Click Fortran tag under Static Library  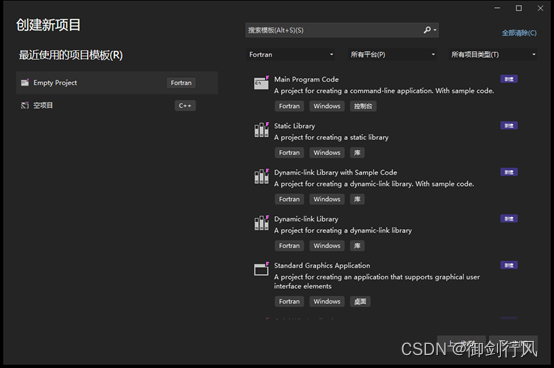coord(289,153)
